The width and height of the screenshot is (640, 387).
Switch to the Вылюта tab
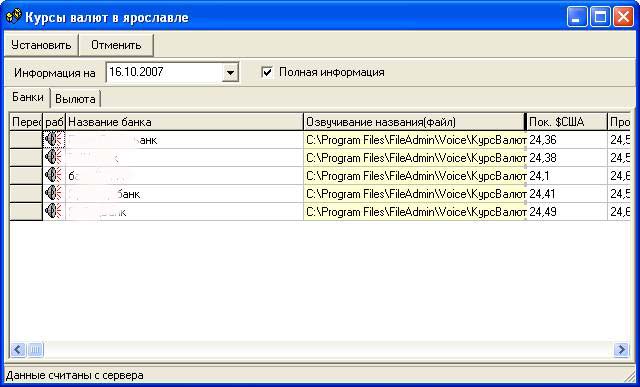[x=76, y=99]
